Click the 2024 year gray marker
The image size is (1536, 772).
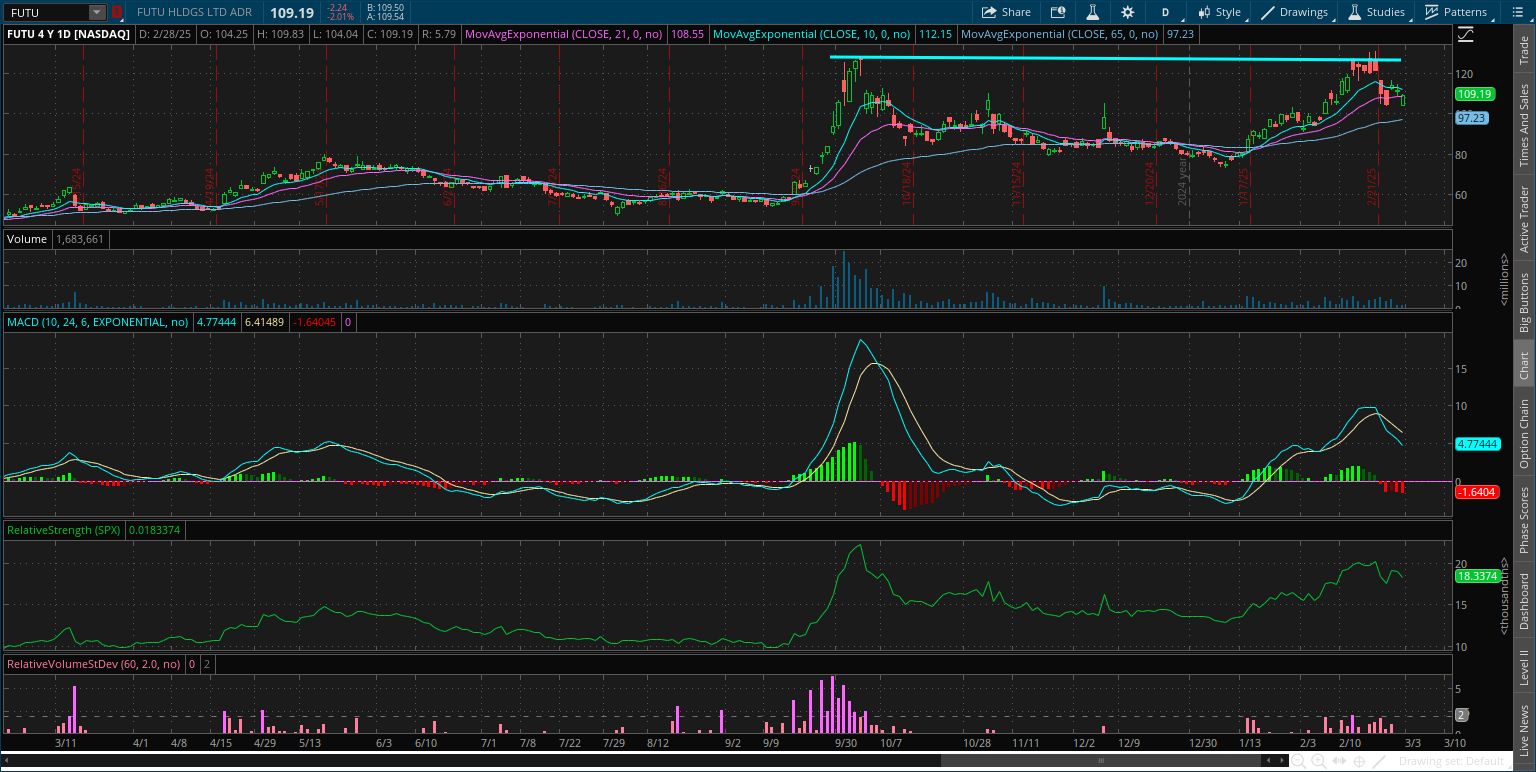pos(1182,181)
